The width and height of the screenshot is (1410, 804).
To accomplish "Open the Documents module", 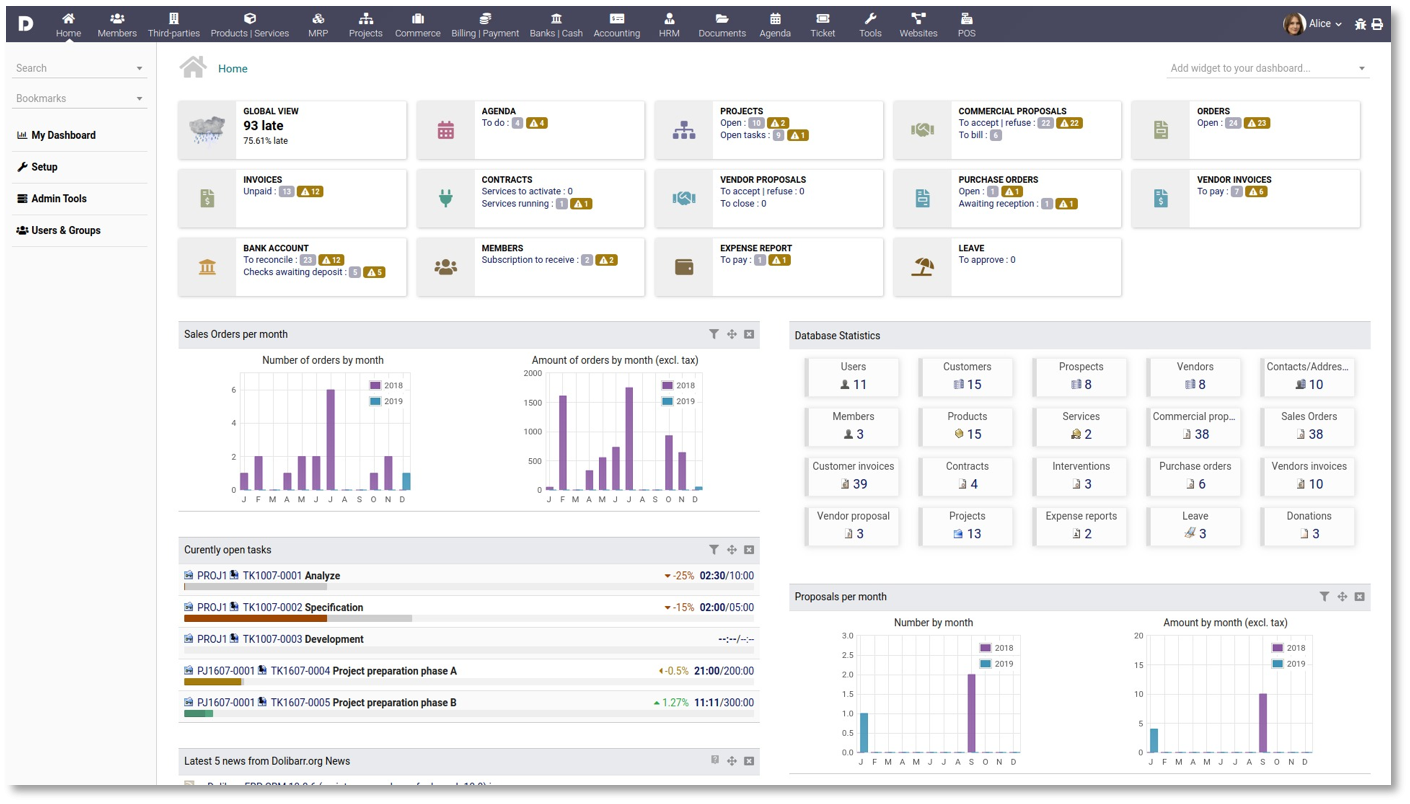I will (x=722, y=25).
